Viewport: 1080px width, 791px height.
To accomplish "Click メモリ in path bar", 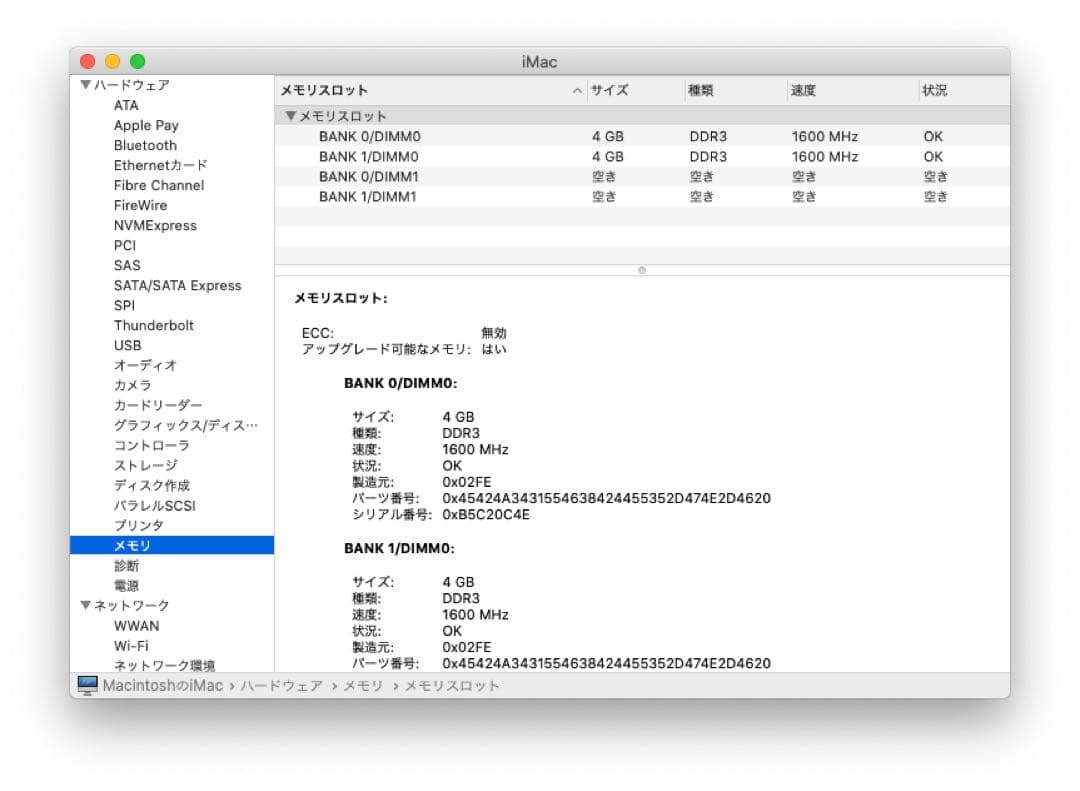I will (x=363, y=686).
